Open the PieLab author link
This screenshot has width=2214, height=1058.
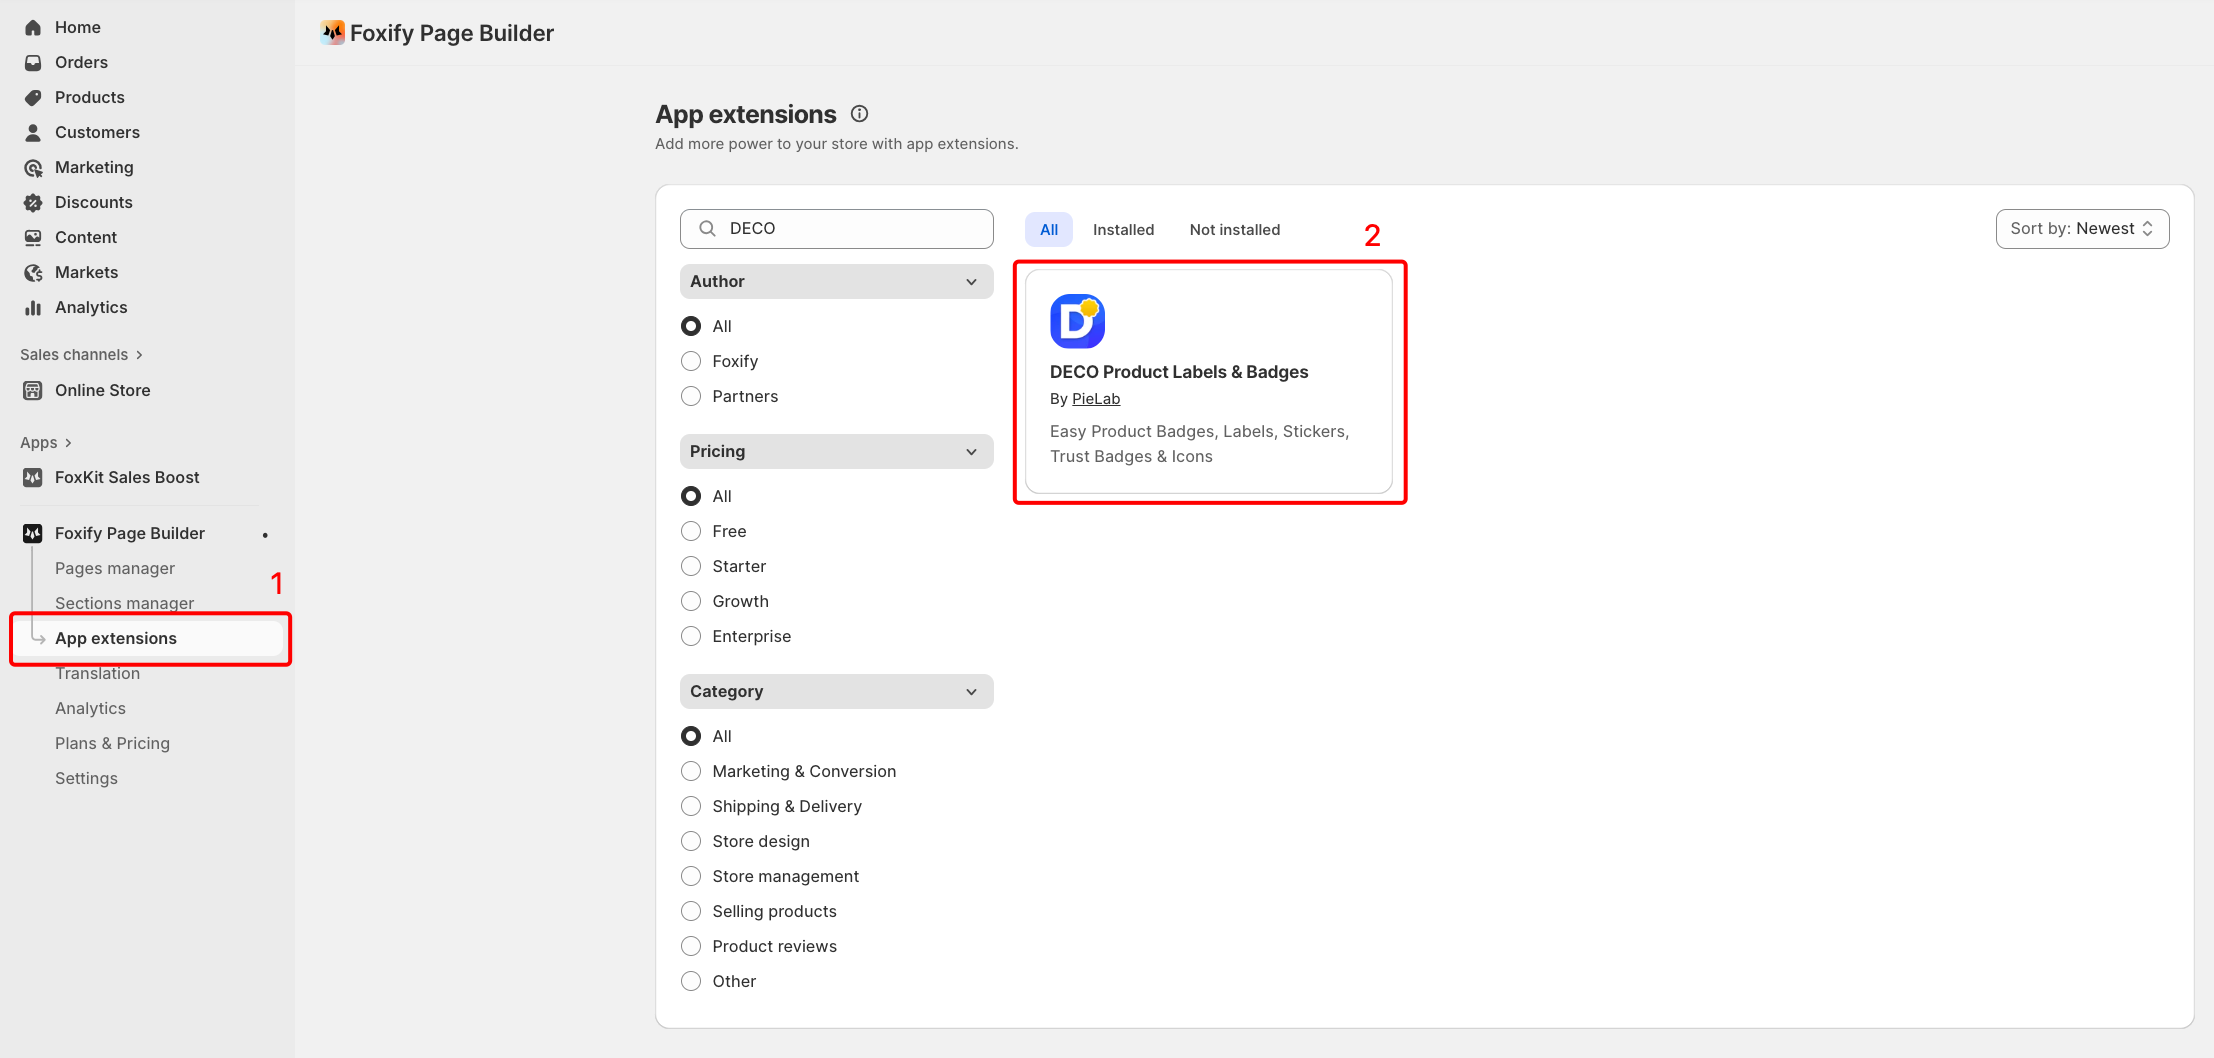(x=1096, y=399)
